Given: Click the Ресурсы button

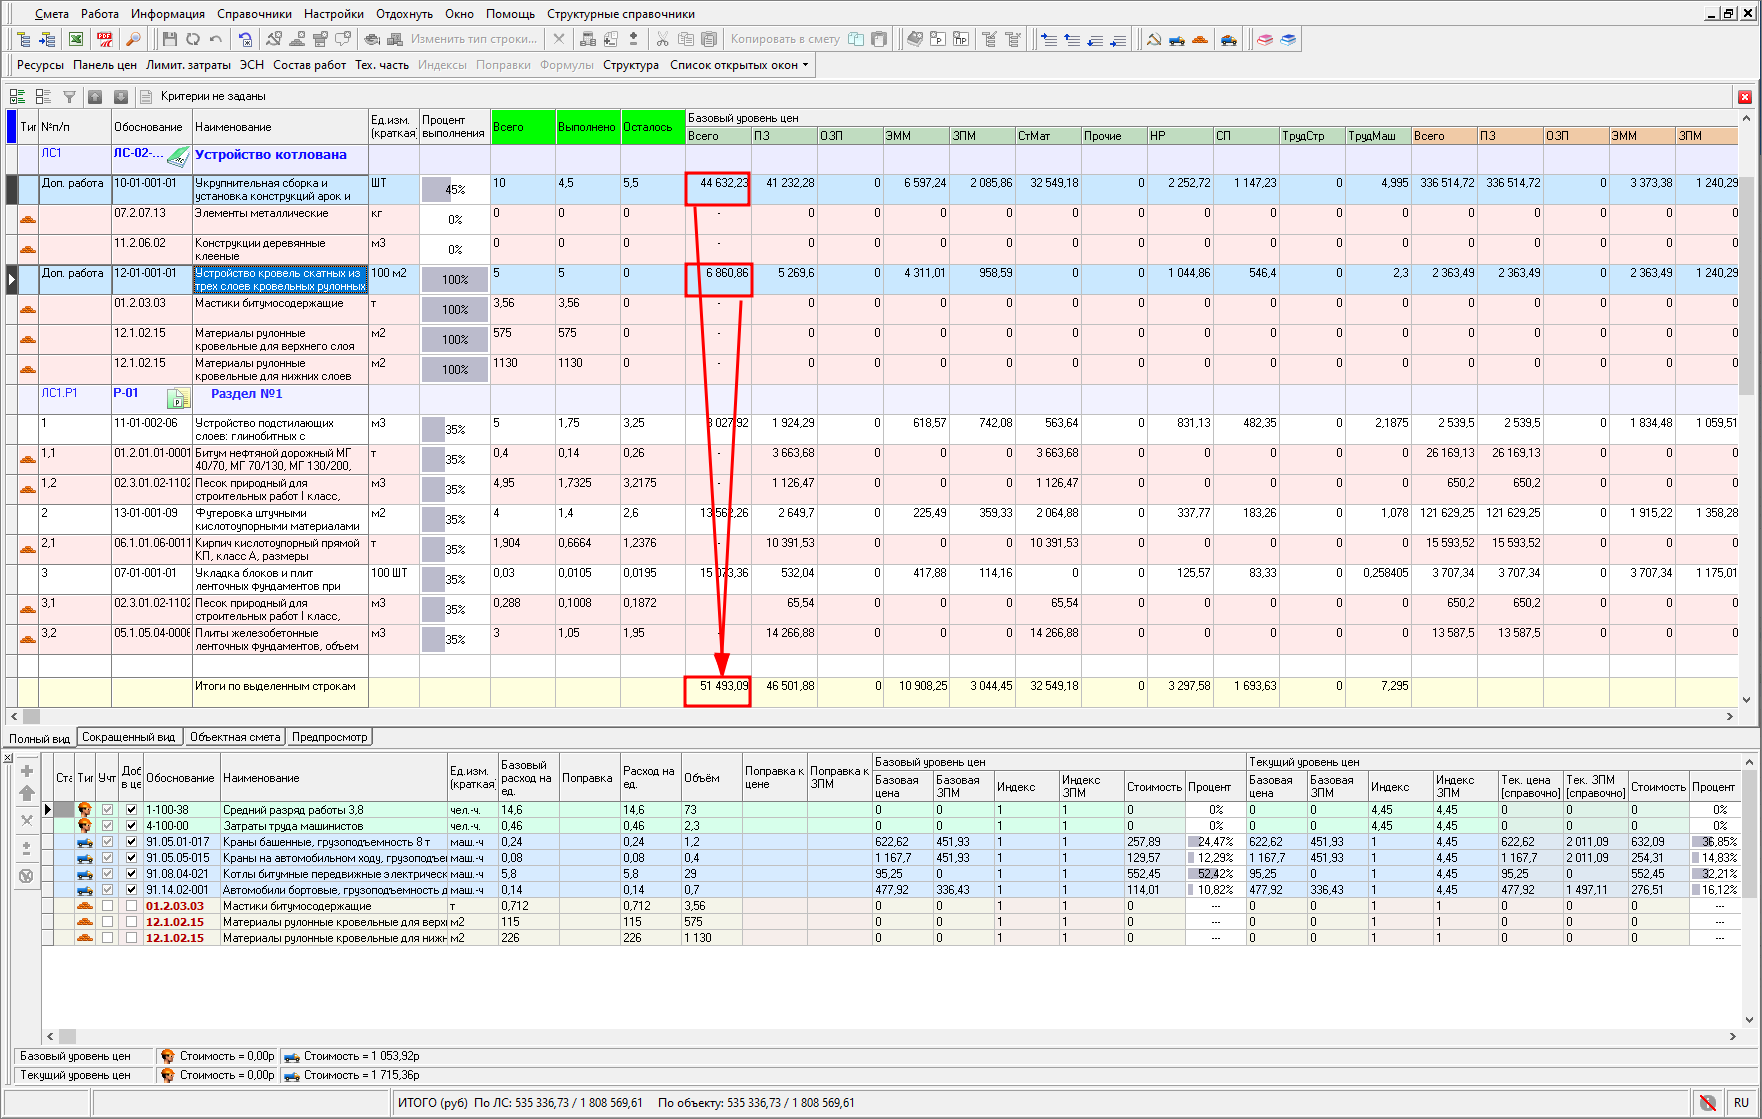Looking at the screenshot, I should click(40, 65).
